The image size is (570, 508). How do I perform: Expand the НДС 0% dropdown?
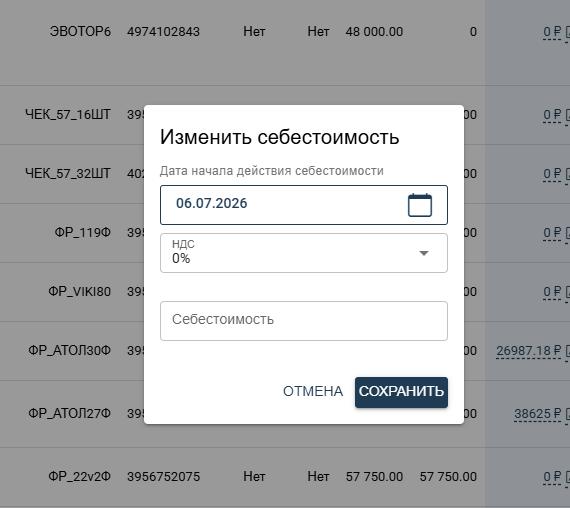[x=304, y=253]
